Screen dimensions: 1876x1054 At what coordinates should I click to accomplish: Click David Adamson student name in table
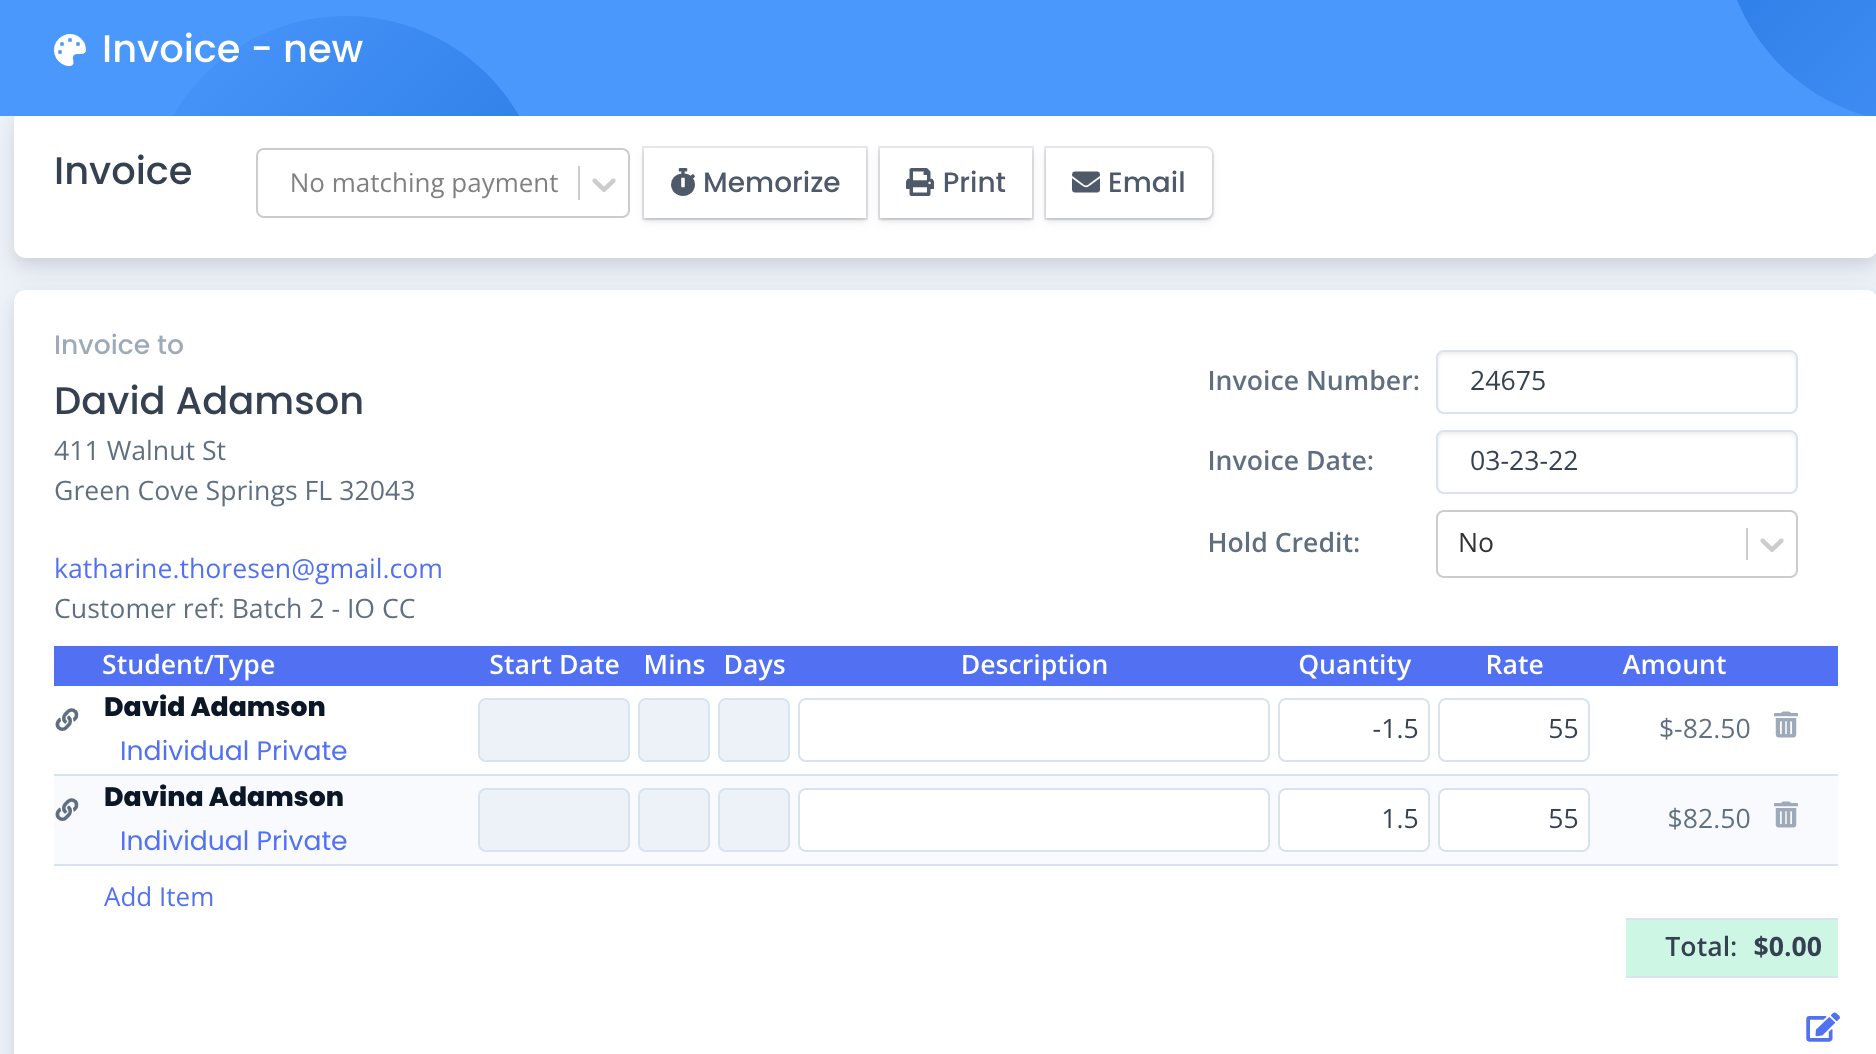coord(215,707)
